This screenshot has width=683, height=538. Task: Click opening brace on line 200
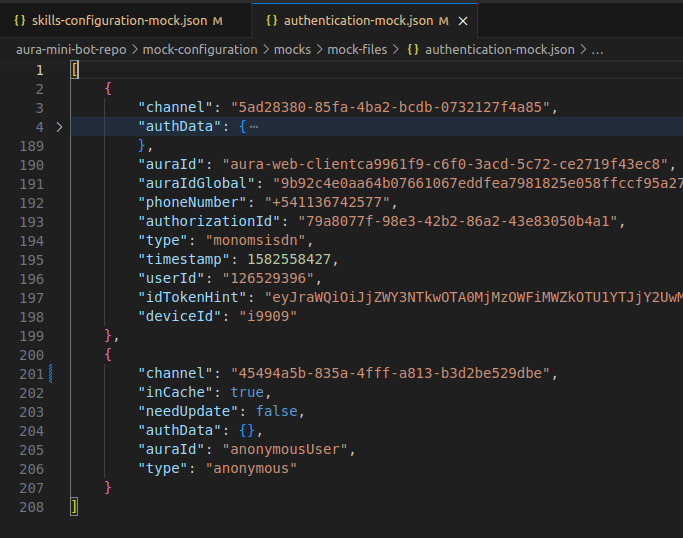point(108,355)
